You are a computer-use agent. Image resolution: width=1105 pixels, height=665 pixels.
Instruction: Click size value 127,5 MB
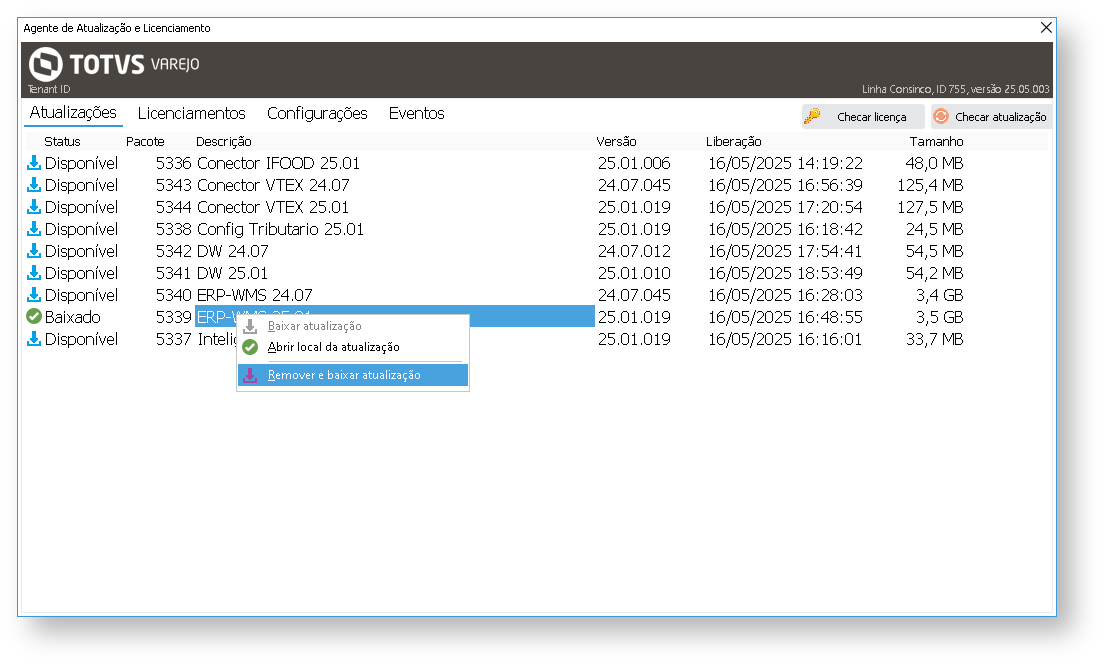pos(930,207)
